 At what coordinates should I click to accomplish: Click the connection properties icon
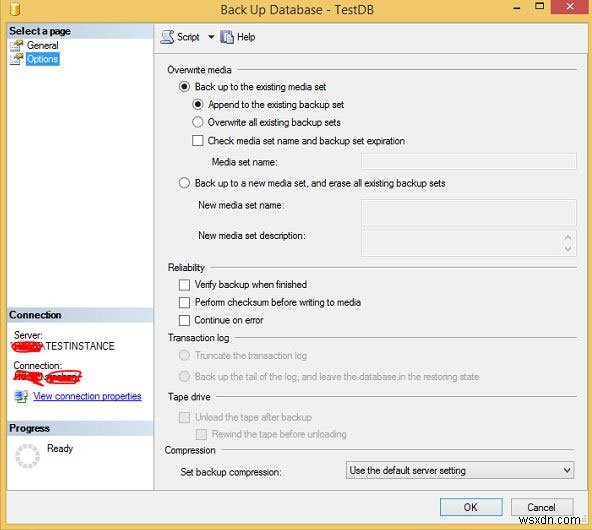point(21,396)
